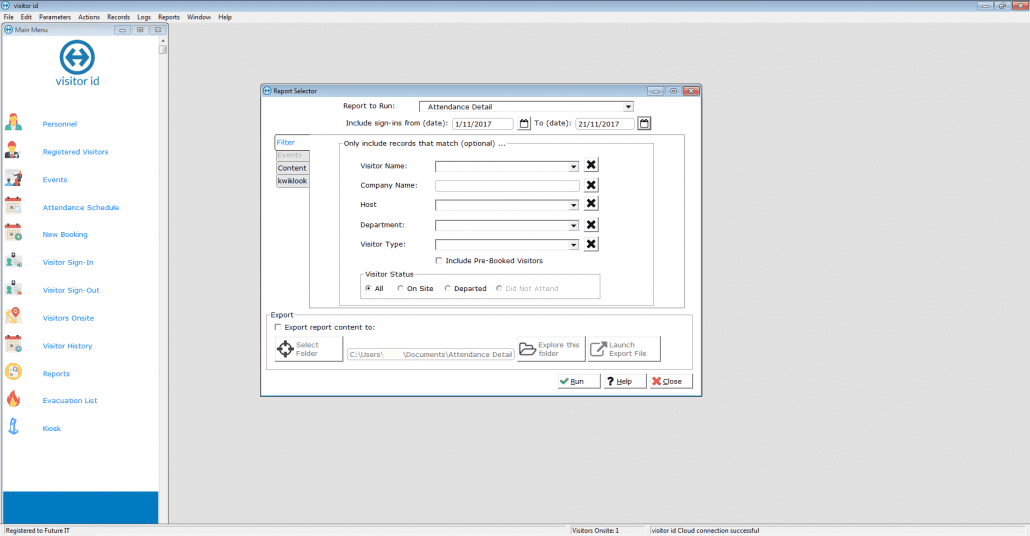Click the Personnel icon in Main Menu
Screen dimensions: 1030x536
(14, 123)
